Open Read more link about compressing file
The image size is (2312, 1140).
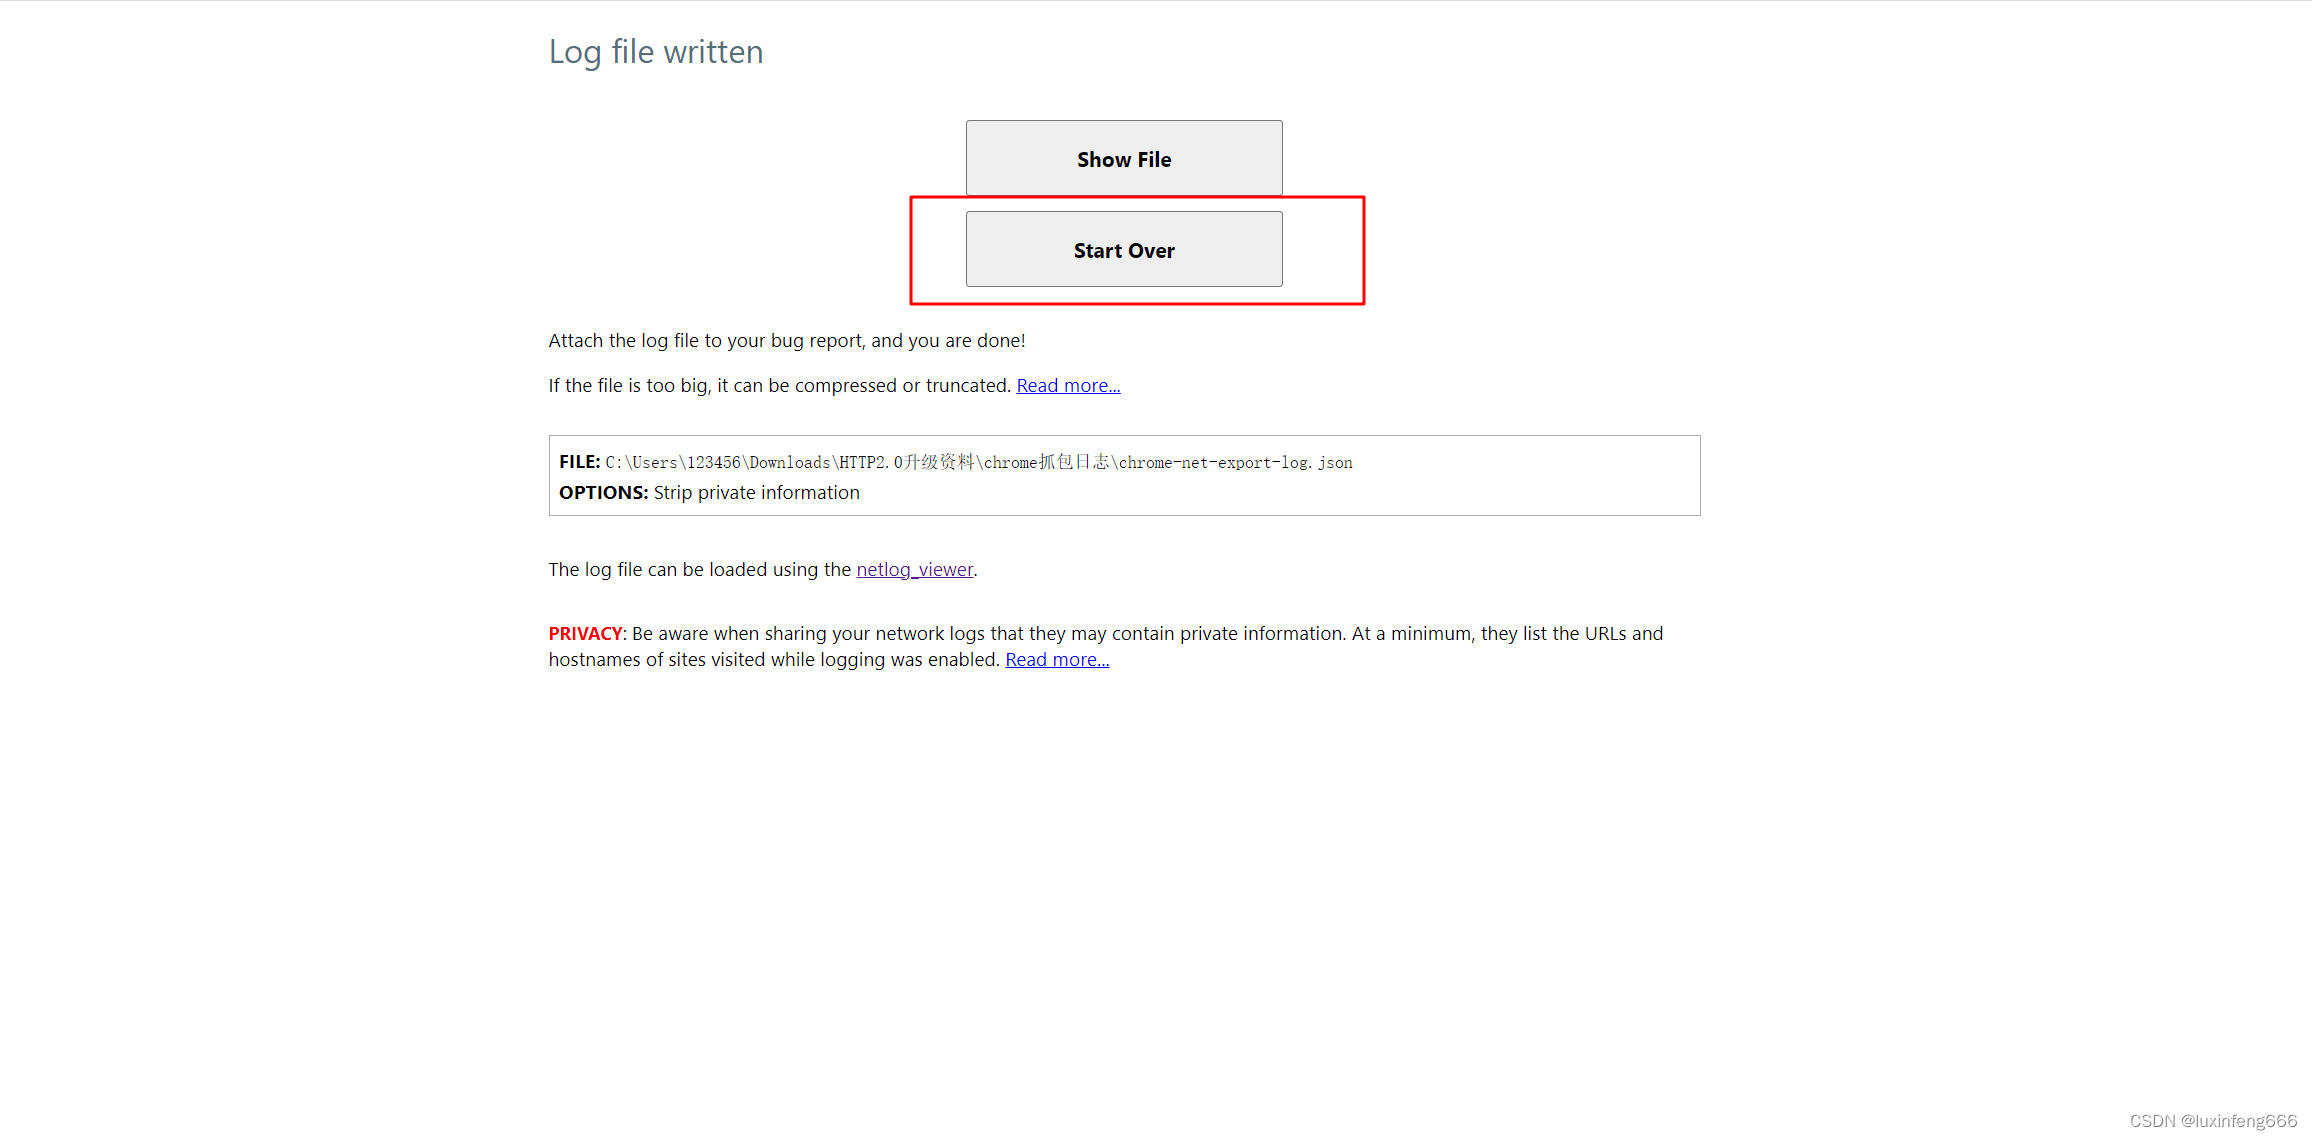[1068, 386]
